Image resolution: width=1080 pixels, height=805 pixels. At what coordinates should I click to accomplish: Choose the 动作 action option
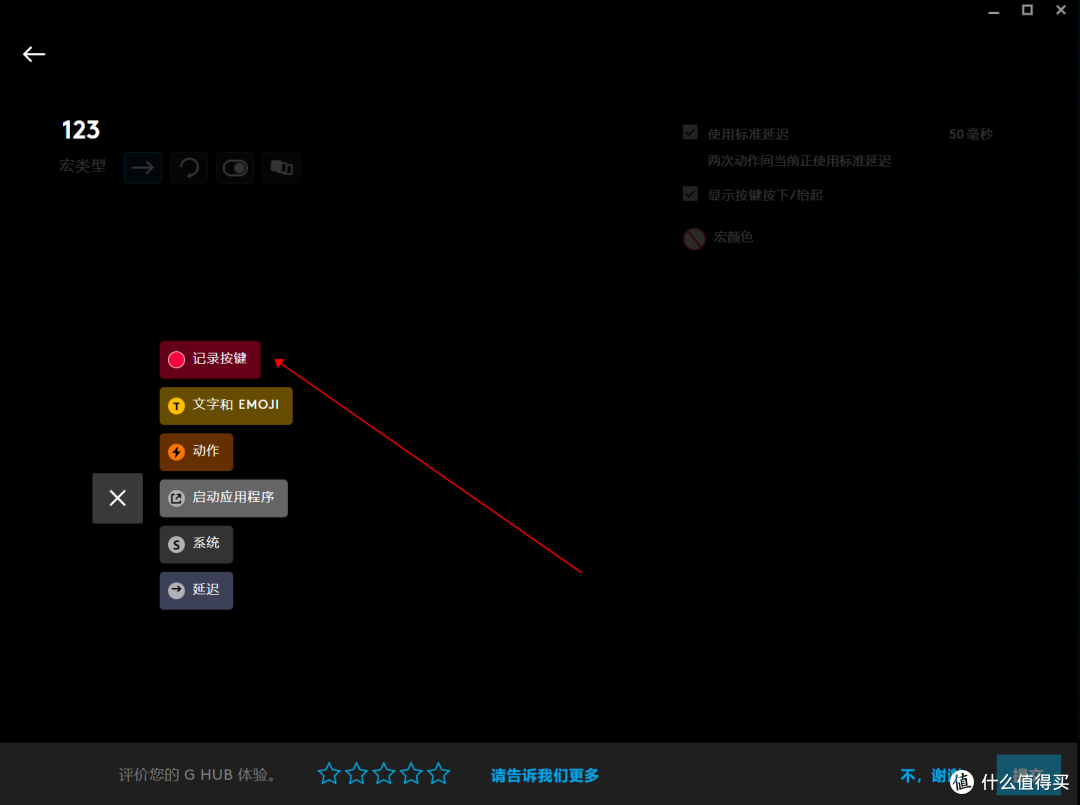coord(196,452)
